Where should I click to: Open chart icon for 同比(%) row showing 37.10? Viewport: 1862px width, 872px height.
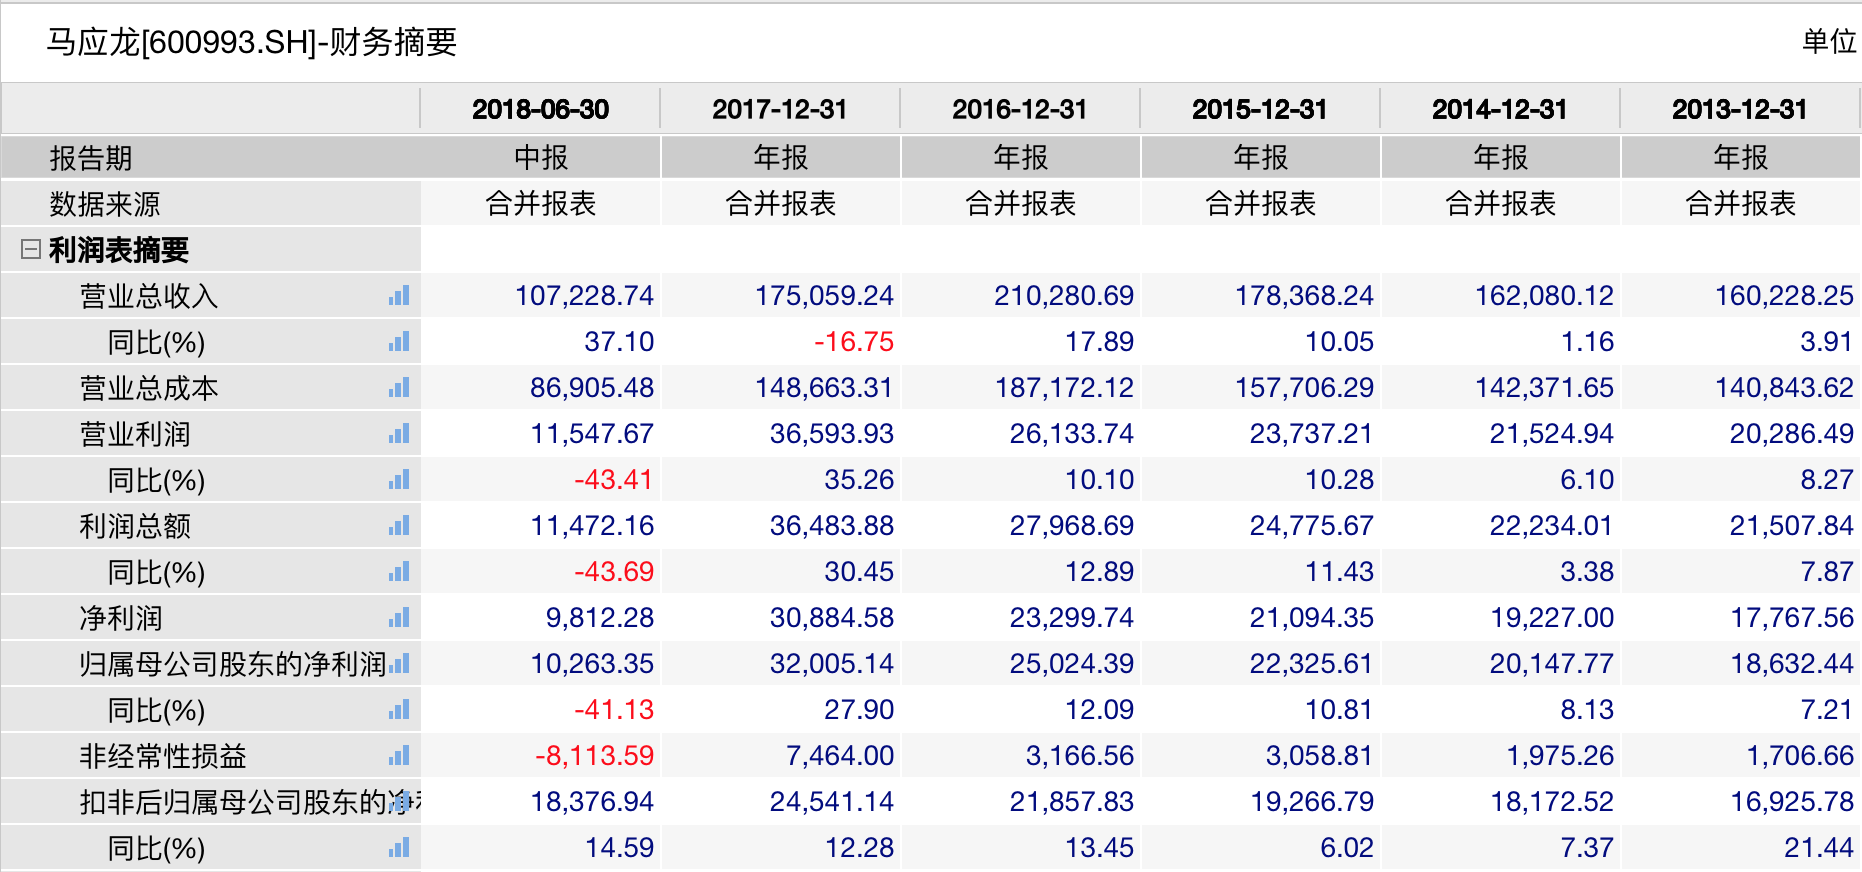click(400, 342)
